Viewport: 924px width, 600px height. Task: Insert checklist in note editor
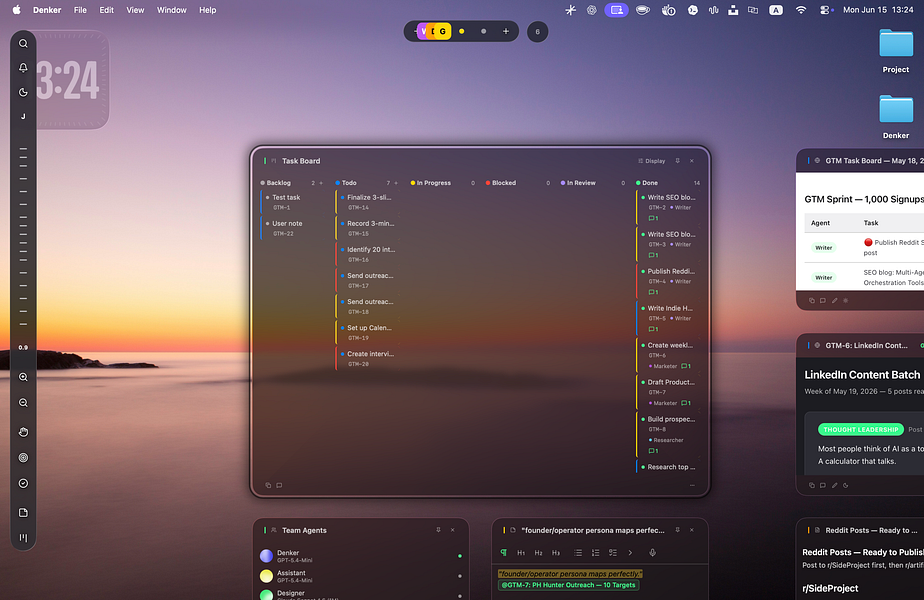pyautogui.click(x=613, y=553)
